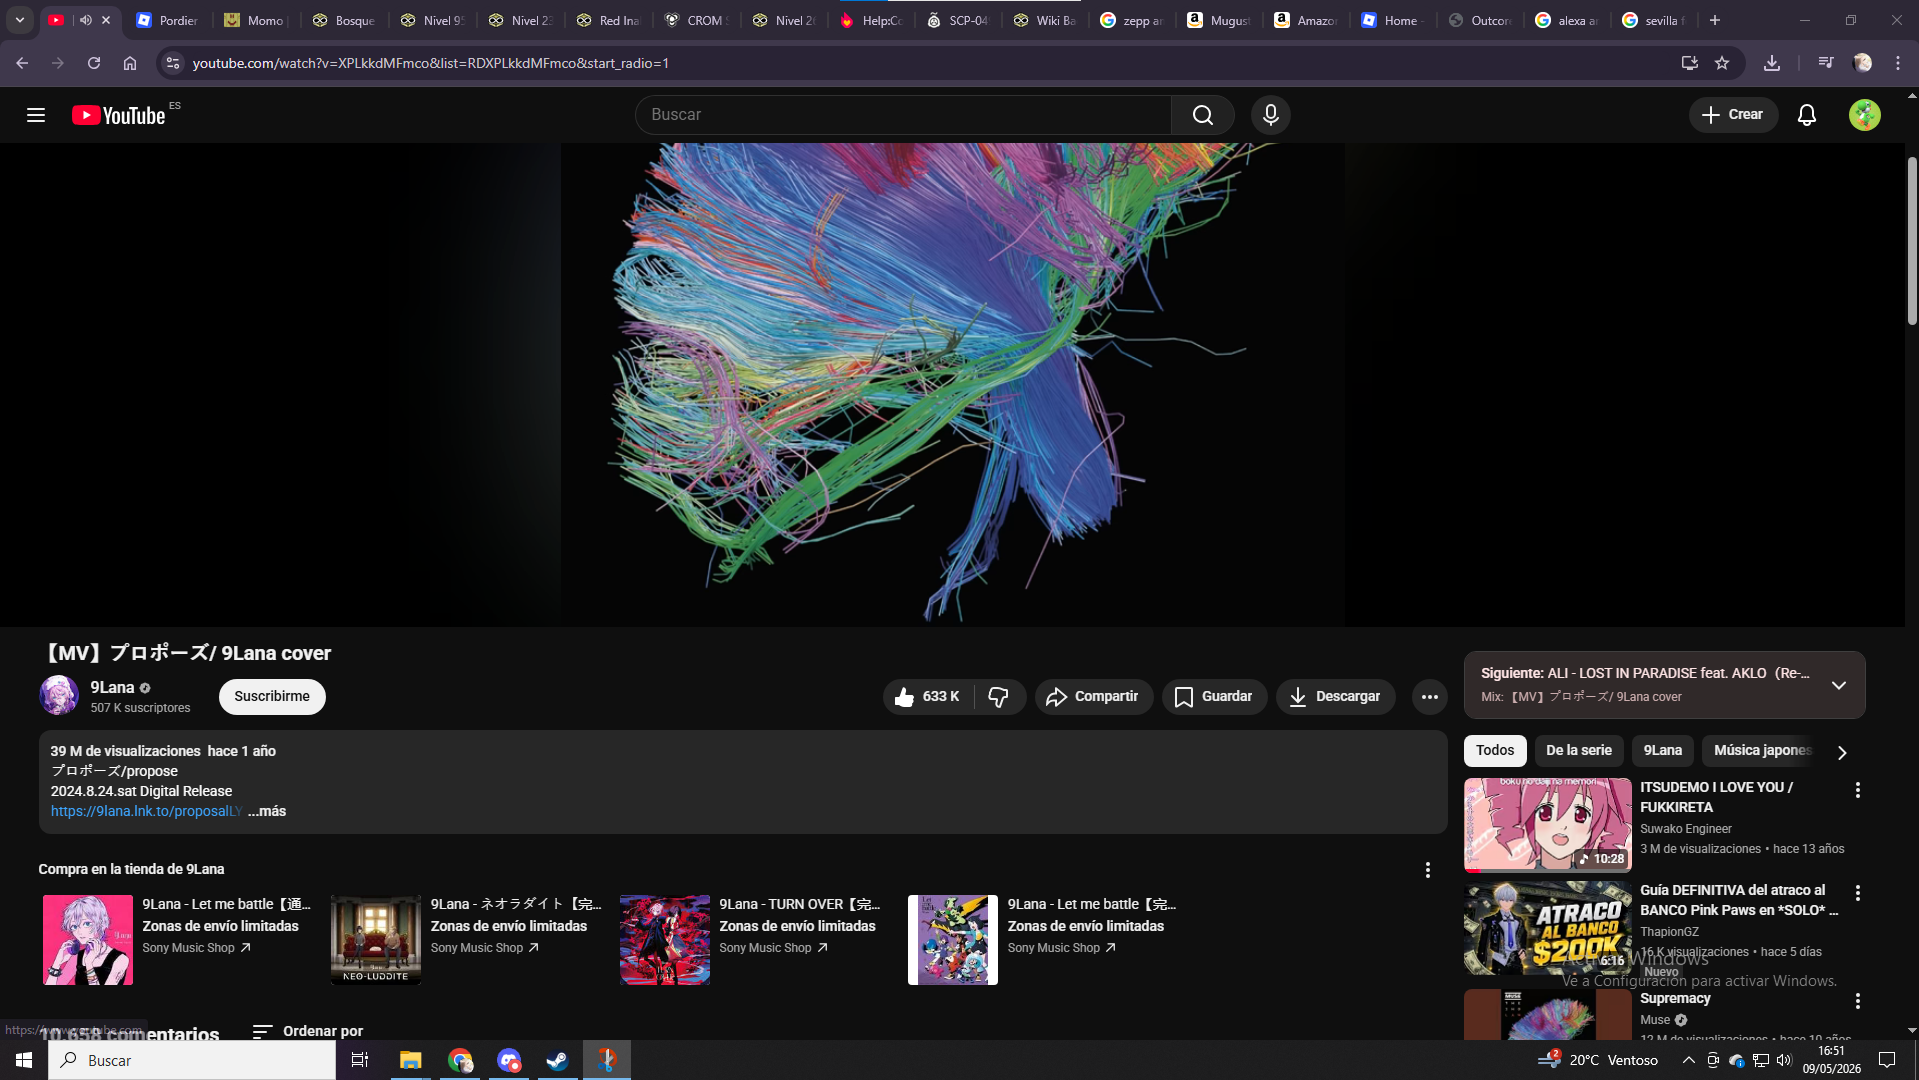The image size is (1919, 1080).
Task: Open the TURN OVER product thumbnail
Action: tap(665, 940)
